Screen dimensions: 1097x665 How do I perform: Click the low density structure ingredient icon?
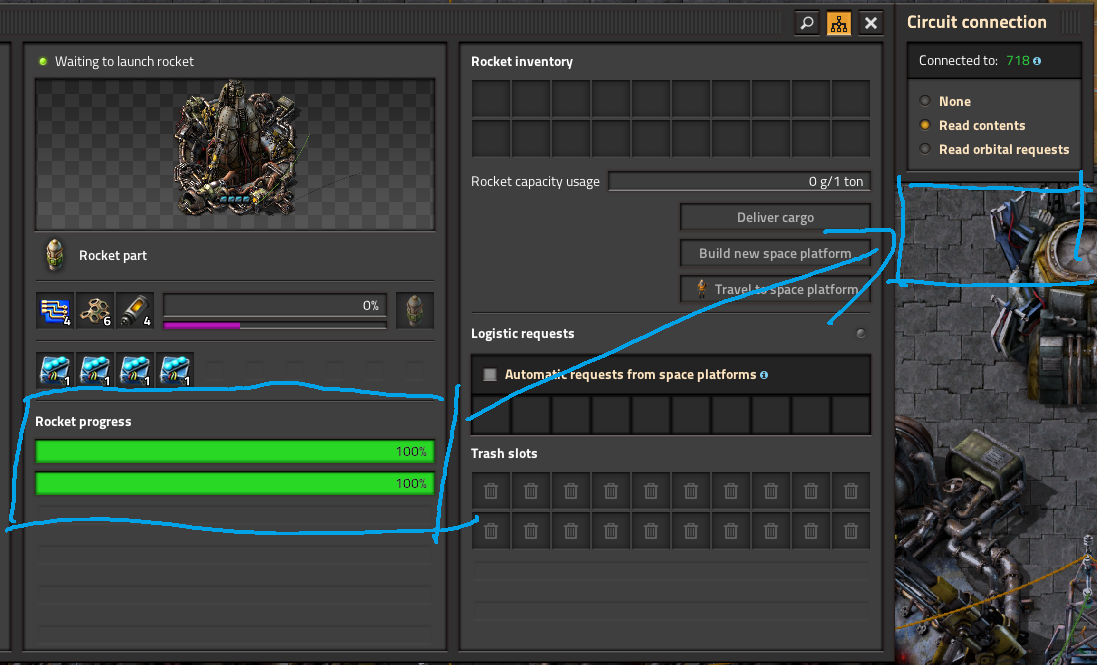pos(95,310)
